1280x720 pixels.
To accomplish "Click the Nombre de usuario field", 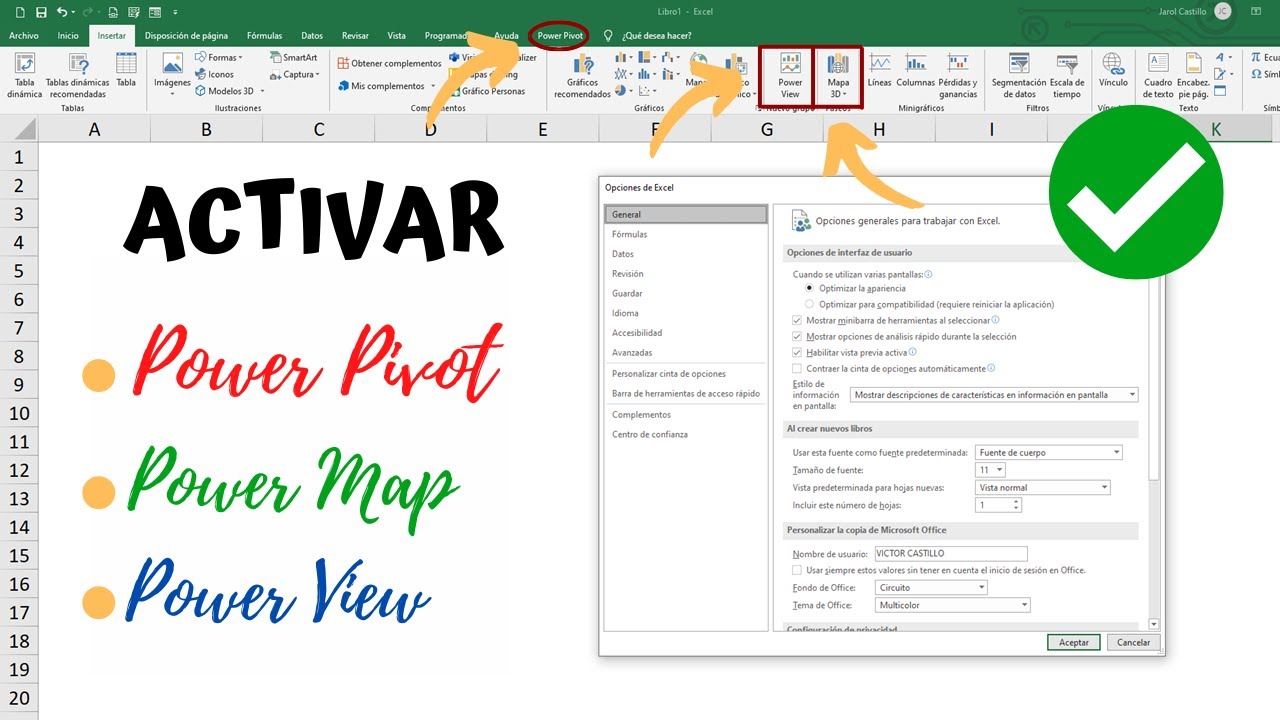I will (950, 553).
